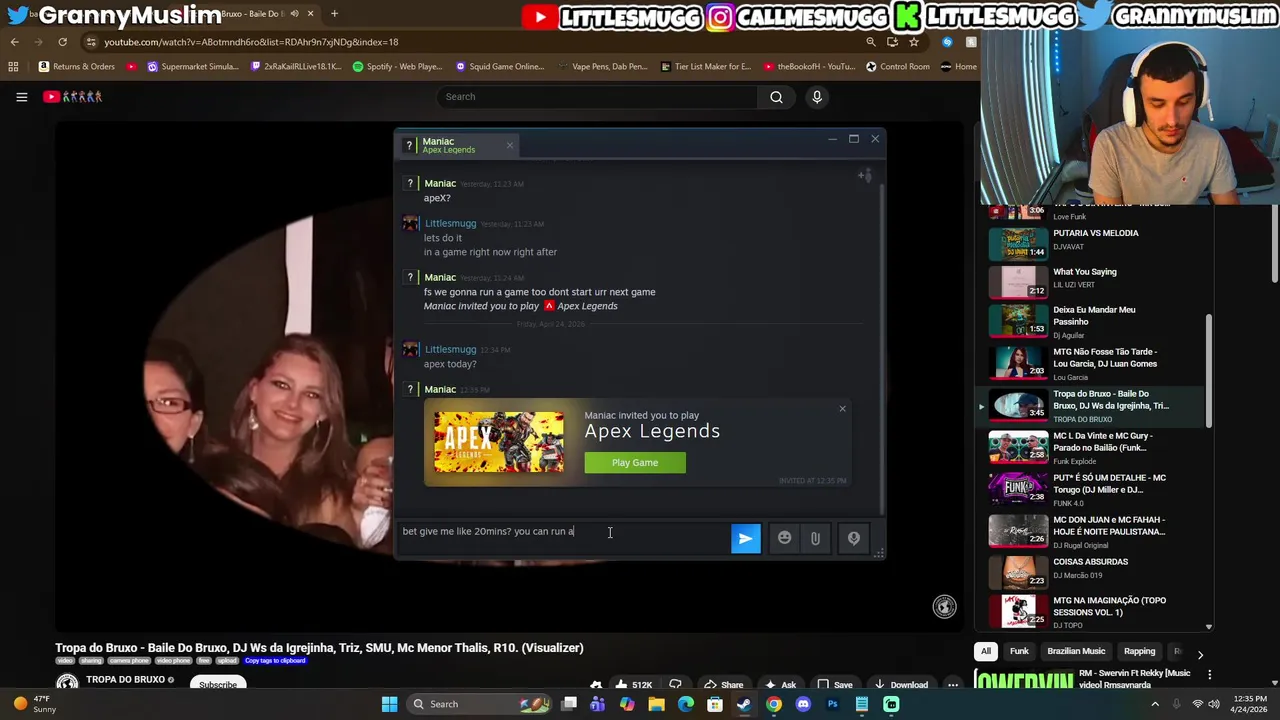
Task: Show hidden system tray icons
Action: 1155,704
